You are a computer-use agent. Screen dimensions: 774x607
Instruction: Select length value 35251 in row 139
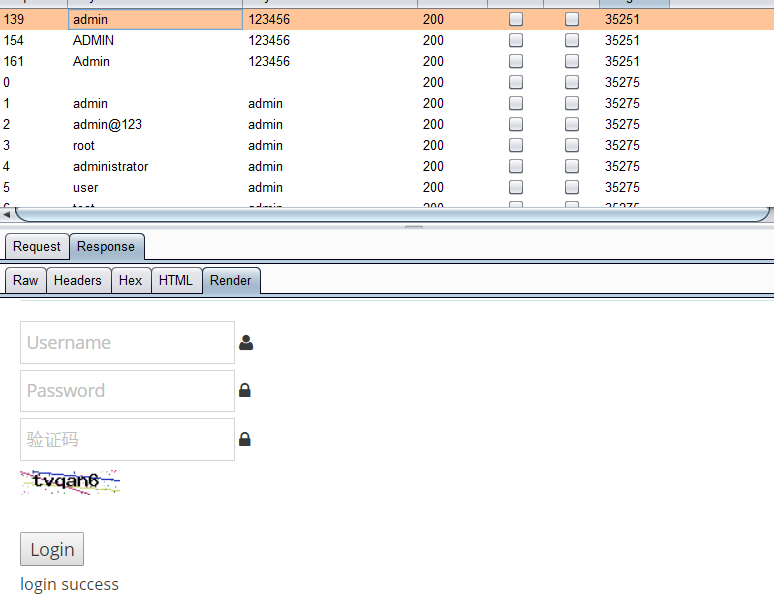pos(634,19)
